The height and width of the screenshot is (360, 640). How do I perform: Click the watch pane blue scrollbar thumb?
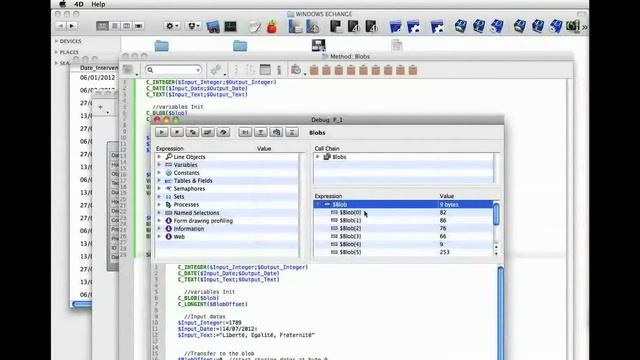click(496, 214)
